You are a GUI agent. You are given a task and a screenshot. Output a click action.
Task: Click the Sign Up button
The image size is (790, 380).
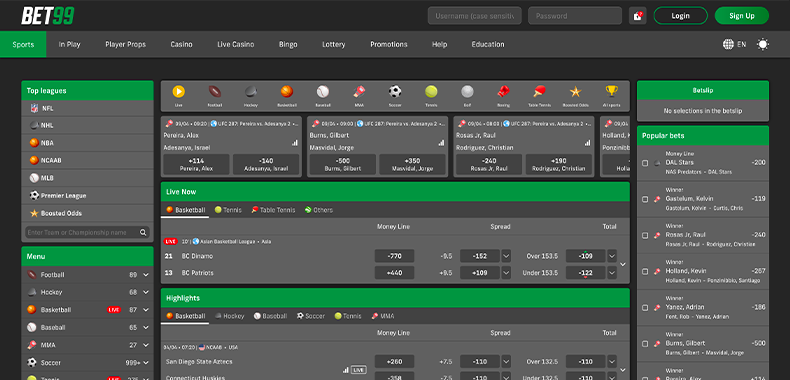coord(742,16)
